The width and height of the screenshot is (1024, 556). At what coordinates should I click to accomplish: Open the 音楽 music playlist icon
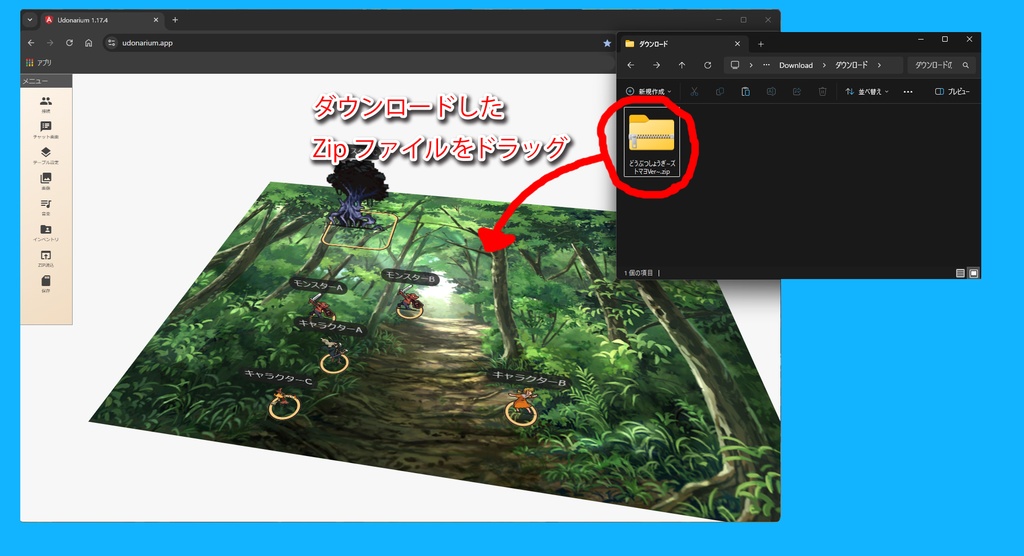tap(46, 206)
